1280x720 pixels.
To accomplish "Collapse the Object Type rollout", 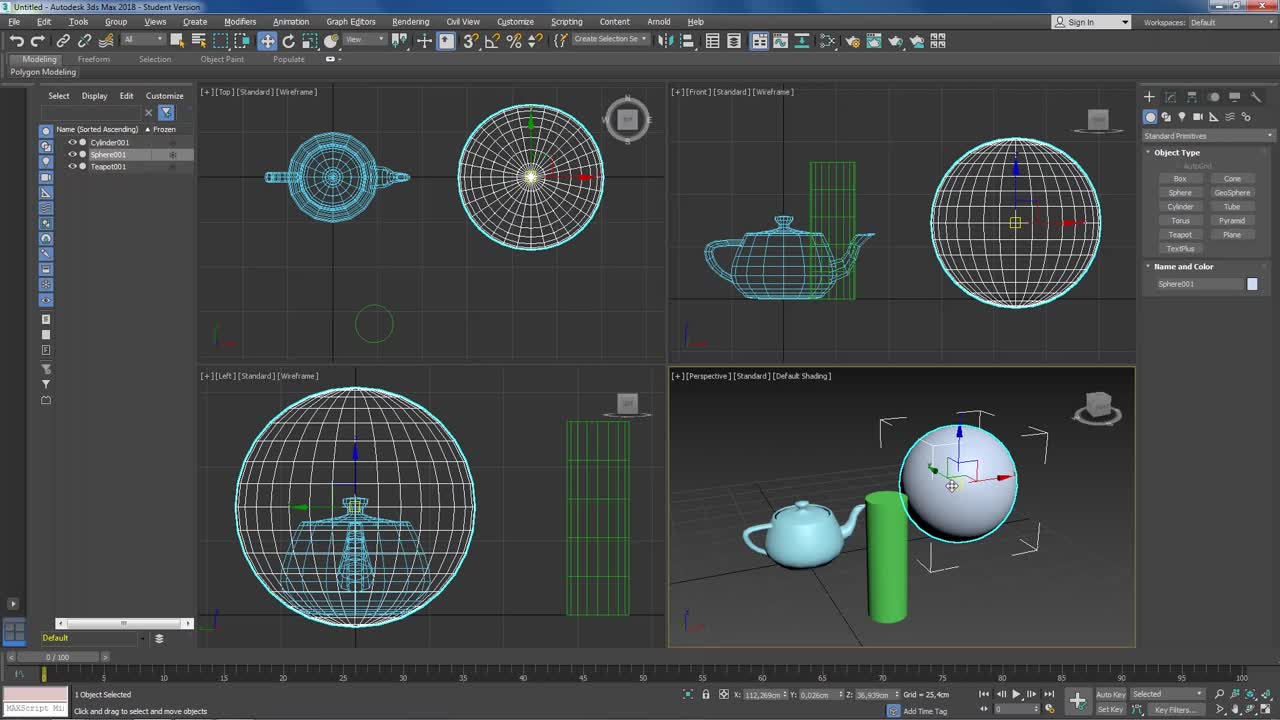I will (1176, 153).
